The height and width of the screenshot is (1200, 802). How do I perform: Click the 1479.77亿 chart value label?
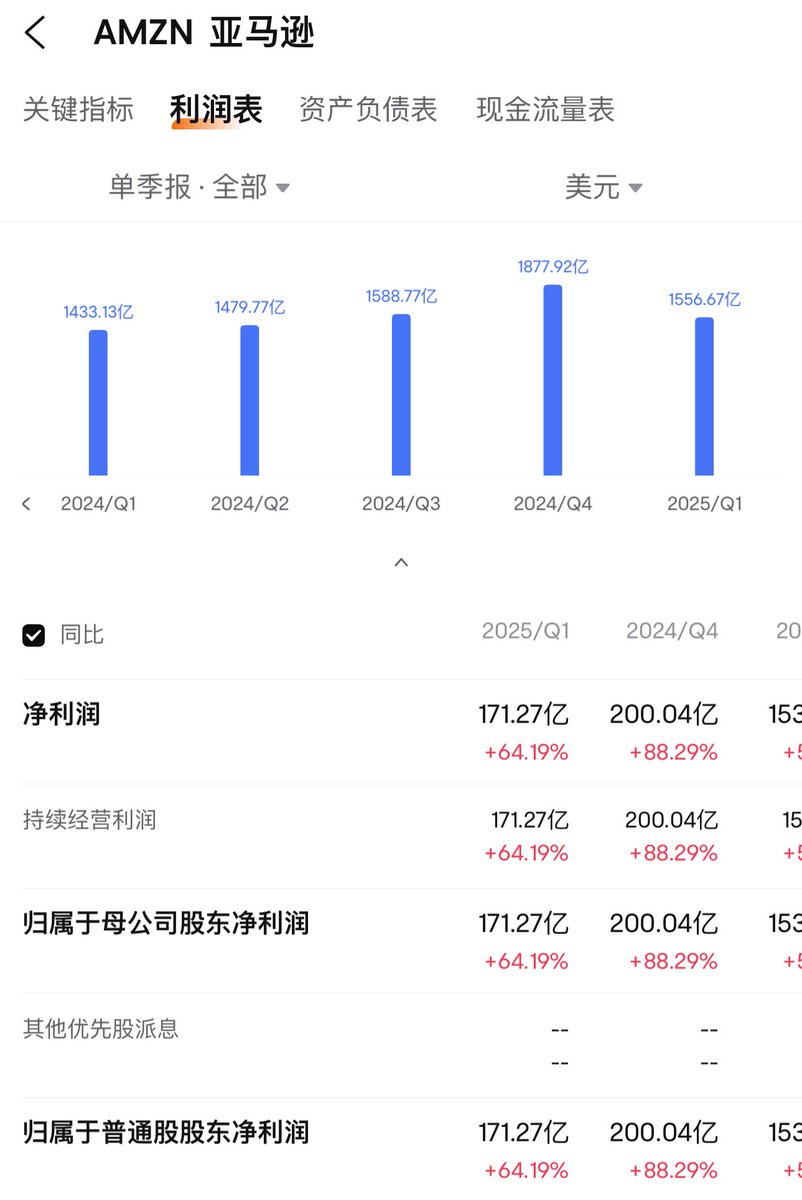click(250, 307)
